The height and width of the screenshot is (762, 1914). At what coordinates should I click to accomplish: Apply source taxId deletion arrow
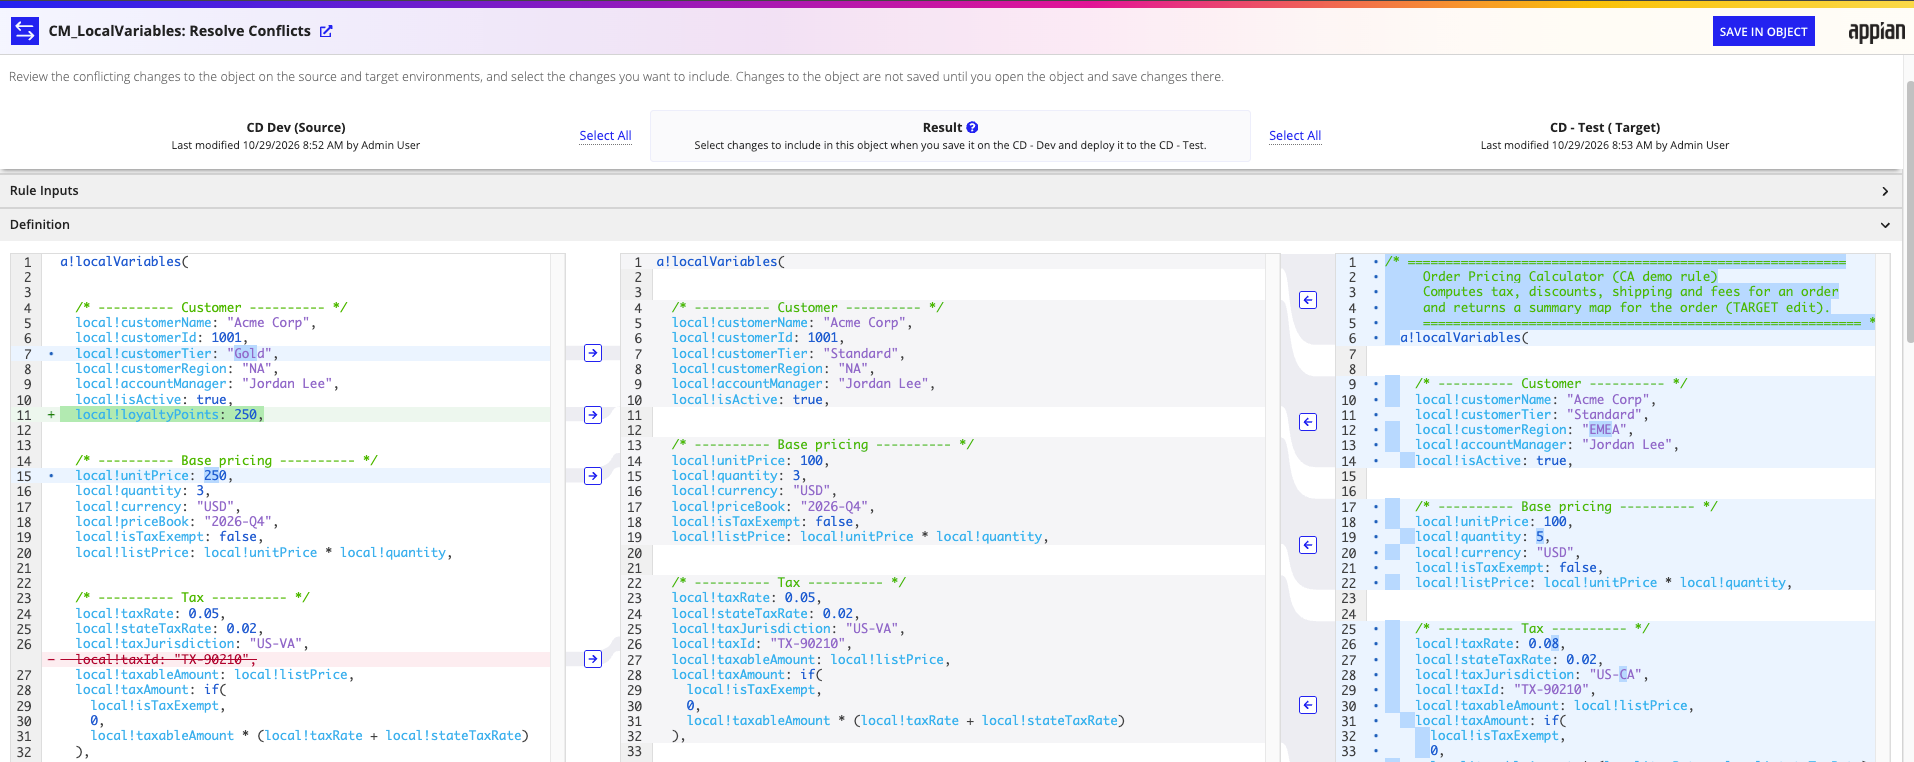[593, 659]
